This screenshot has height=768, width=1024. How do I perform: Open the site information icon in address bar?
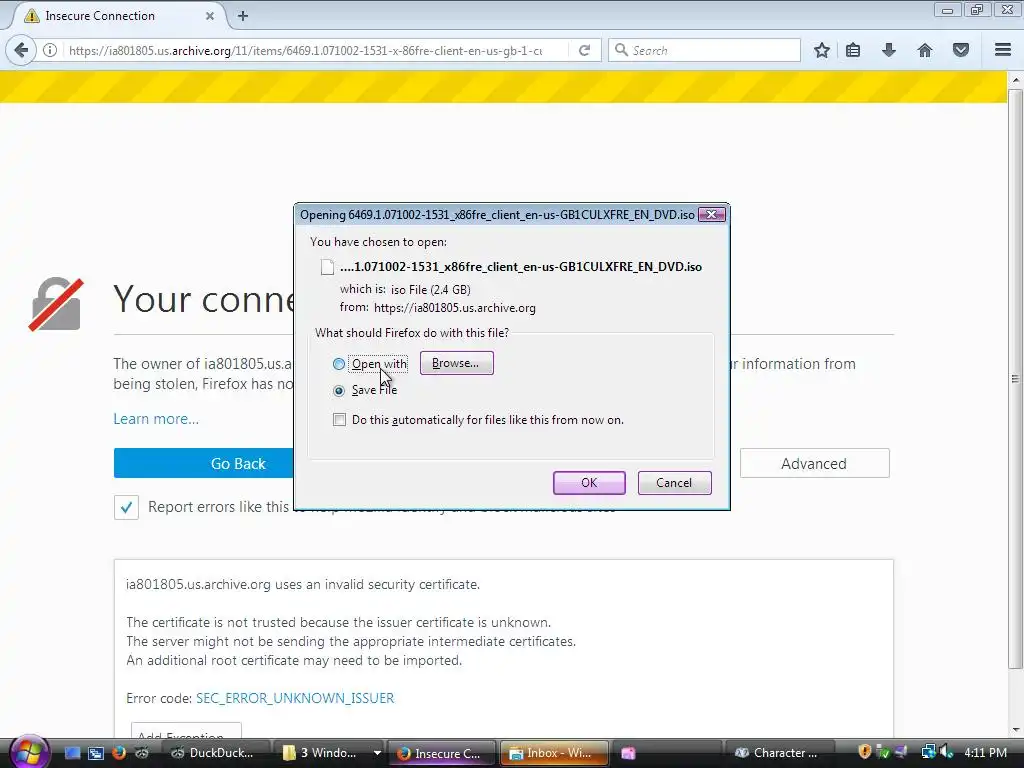(50, 50)
